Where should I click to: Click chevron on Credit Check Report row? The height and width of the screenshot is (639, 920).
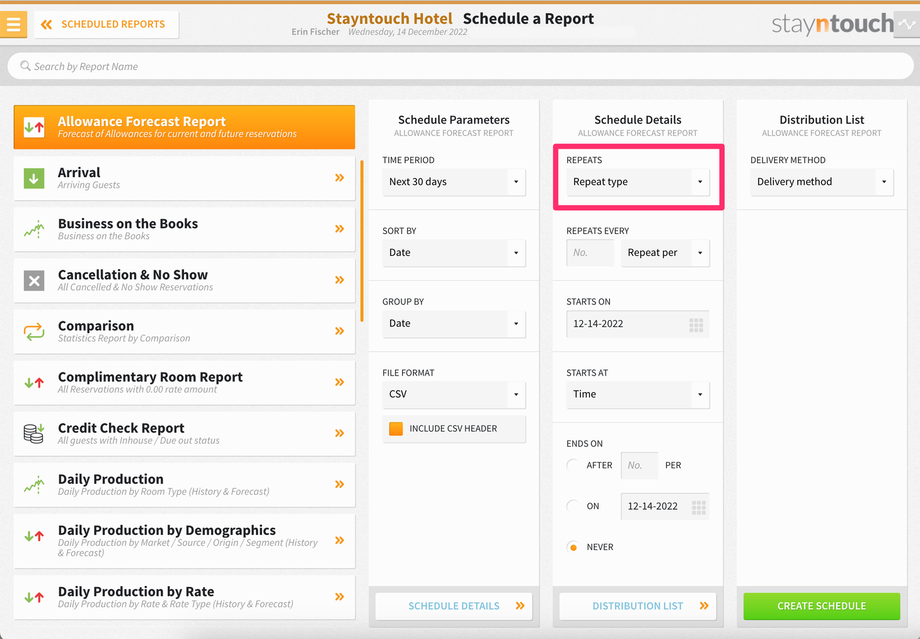tap(340, 433)
